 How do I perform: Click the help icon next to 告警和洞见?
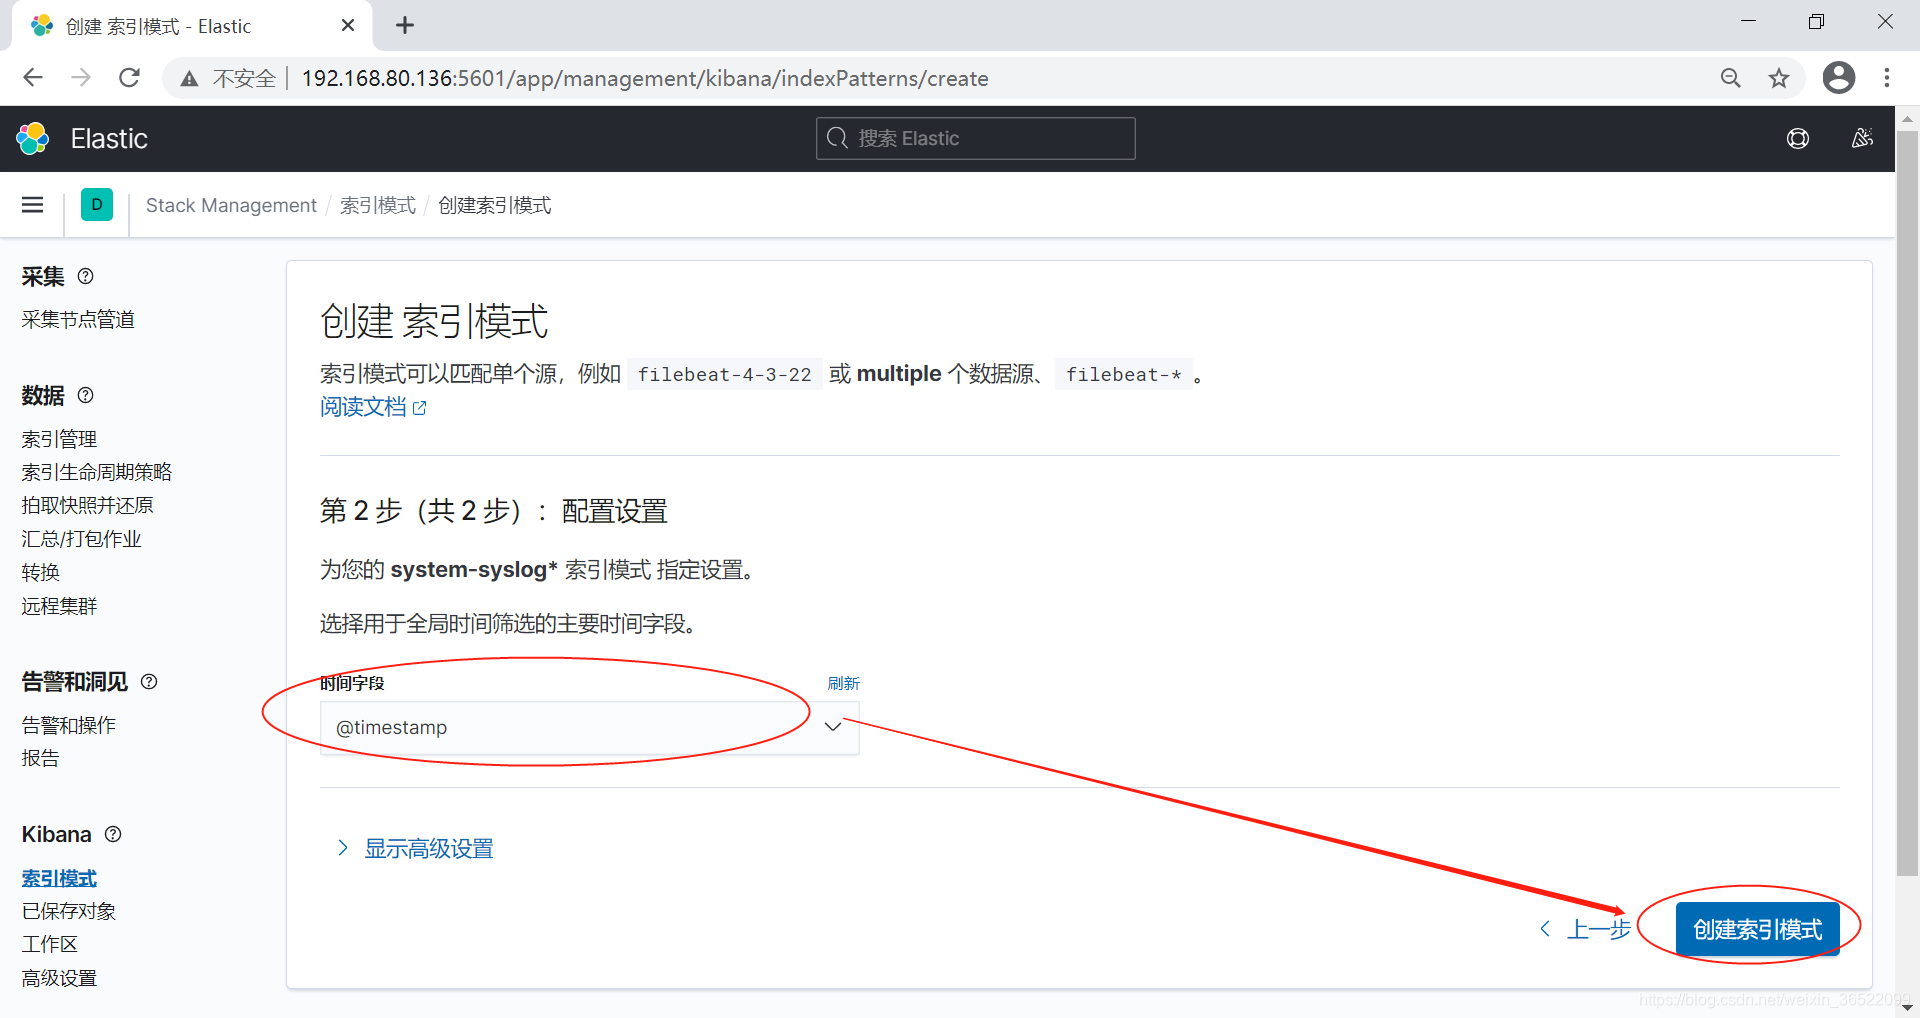tap(149, 681)
